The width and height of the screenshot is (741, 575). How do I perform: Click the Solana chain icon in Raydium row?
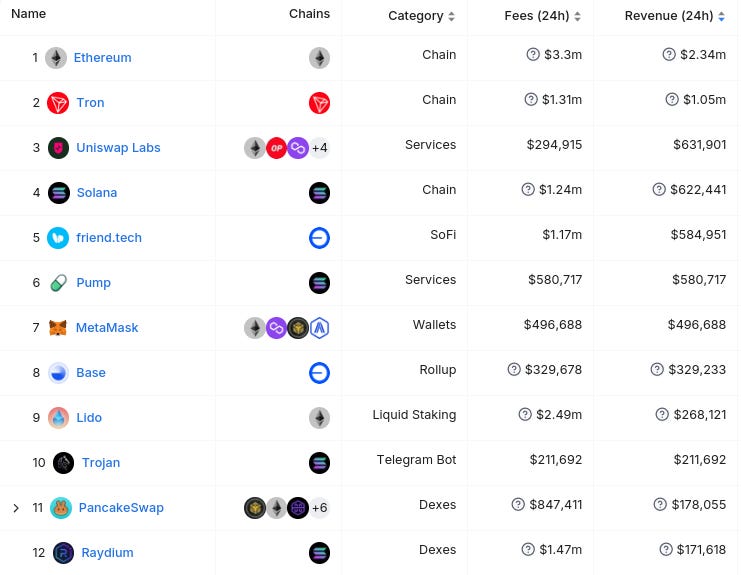tap(319, 553)
